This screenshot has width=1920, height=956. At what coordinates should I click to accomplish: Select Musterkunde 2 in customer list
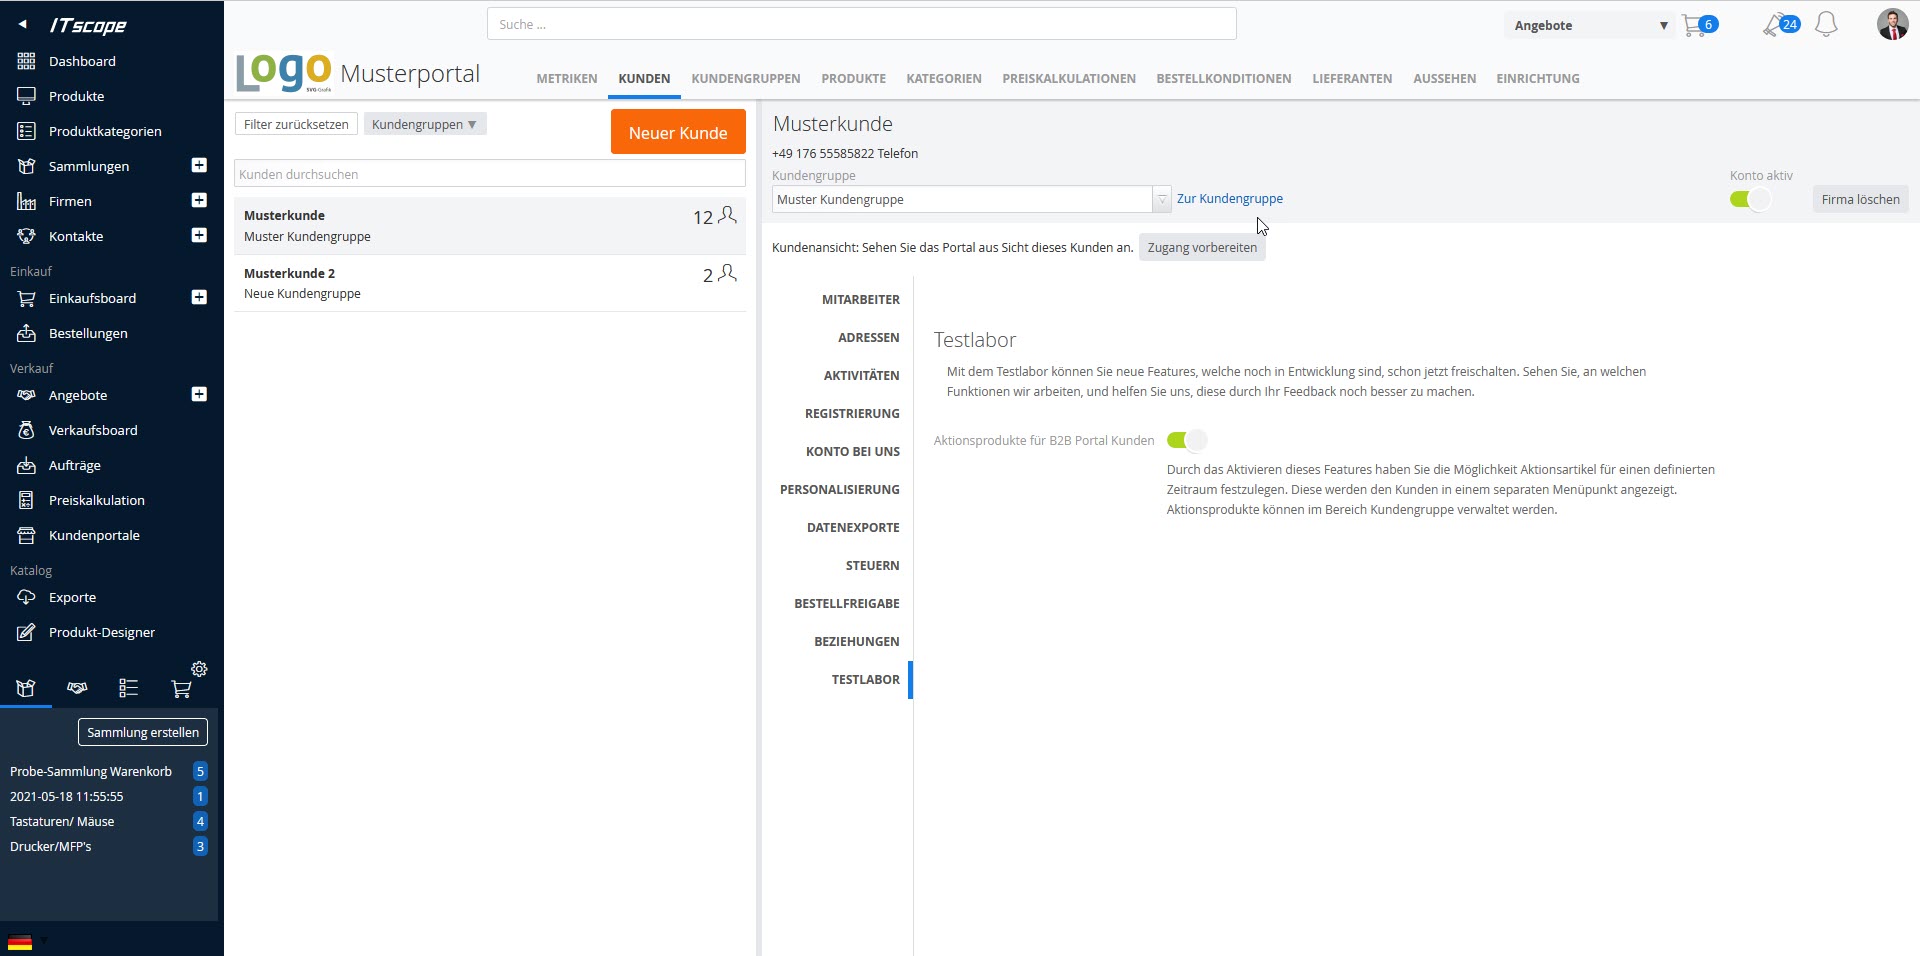[x=490, y=283]
